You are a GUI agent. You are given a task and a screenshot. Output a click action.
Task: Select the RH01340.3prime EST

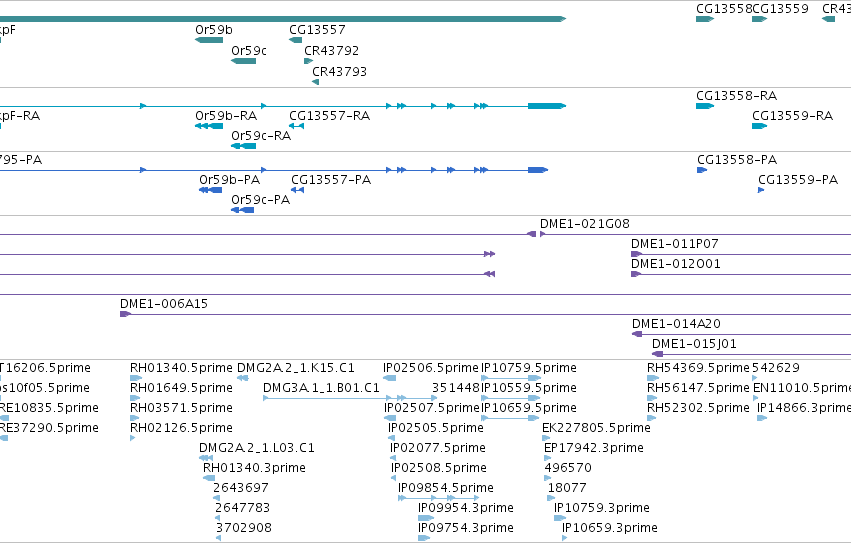click(209, 478)
